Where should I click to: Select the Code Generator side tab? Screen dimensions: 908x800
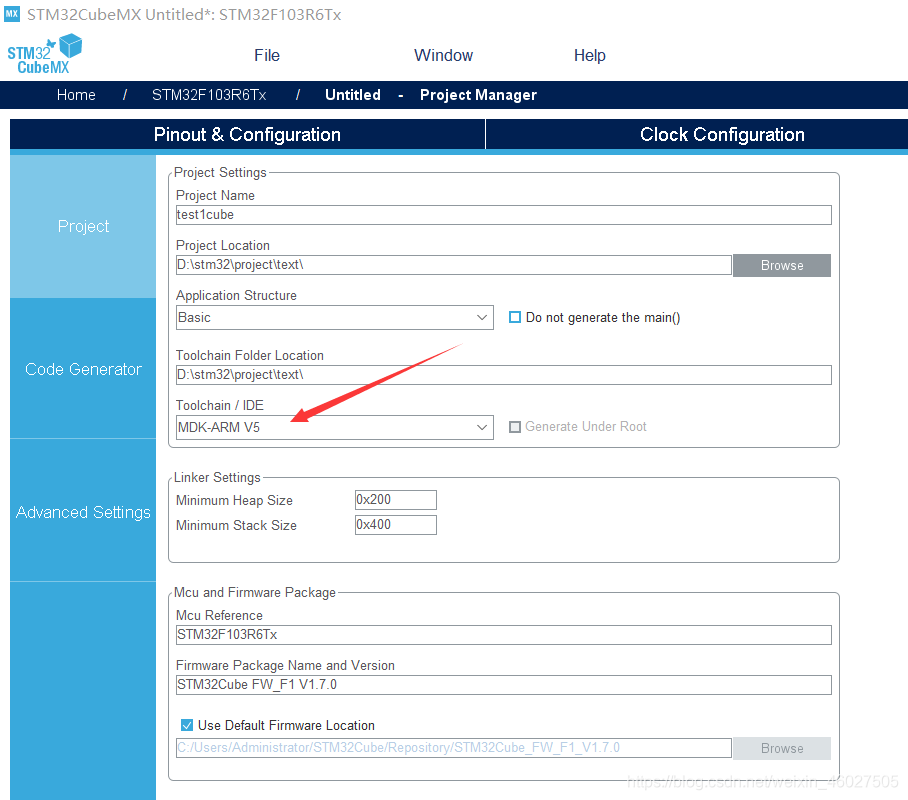[83, 369]
